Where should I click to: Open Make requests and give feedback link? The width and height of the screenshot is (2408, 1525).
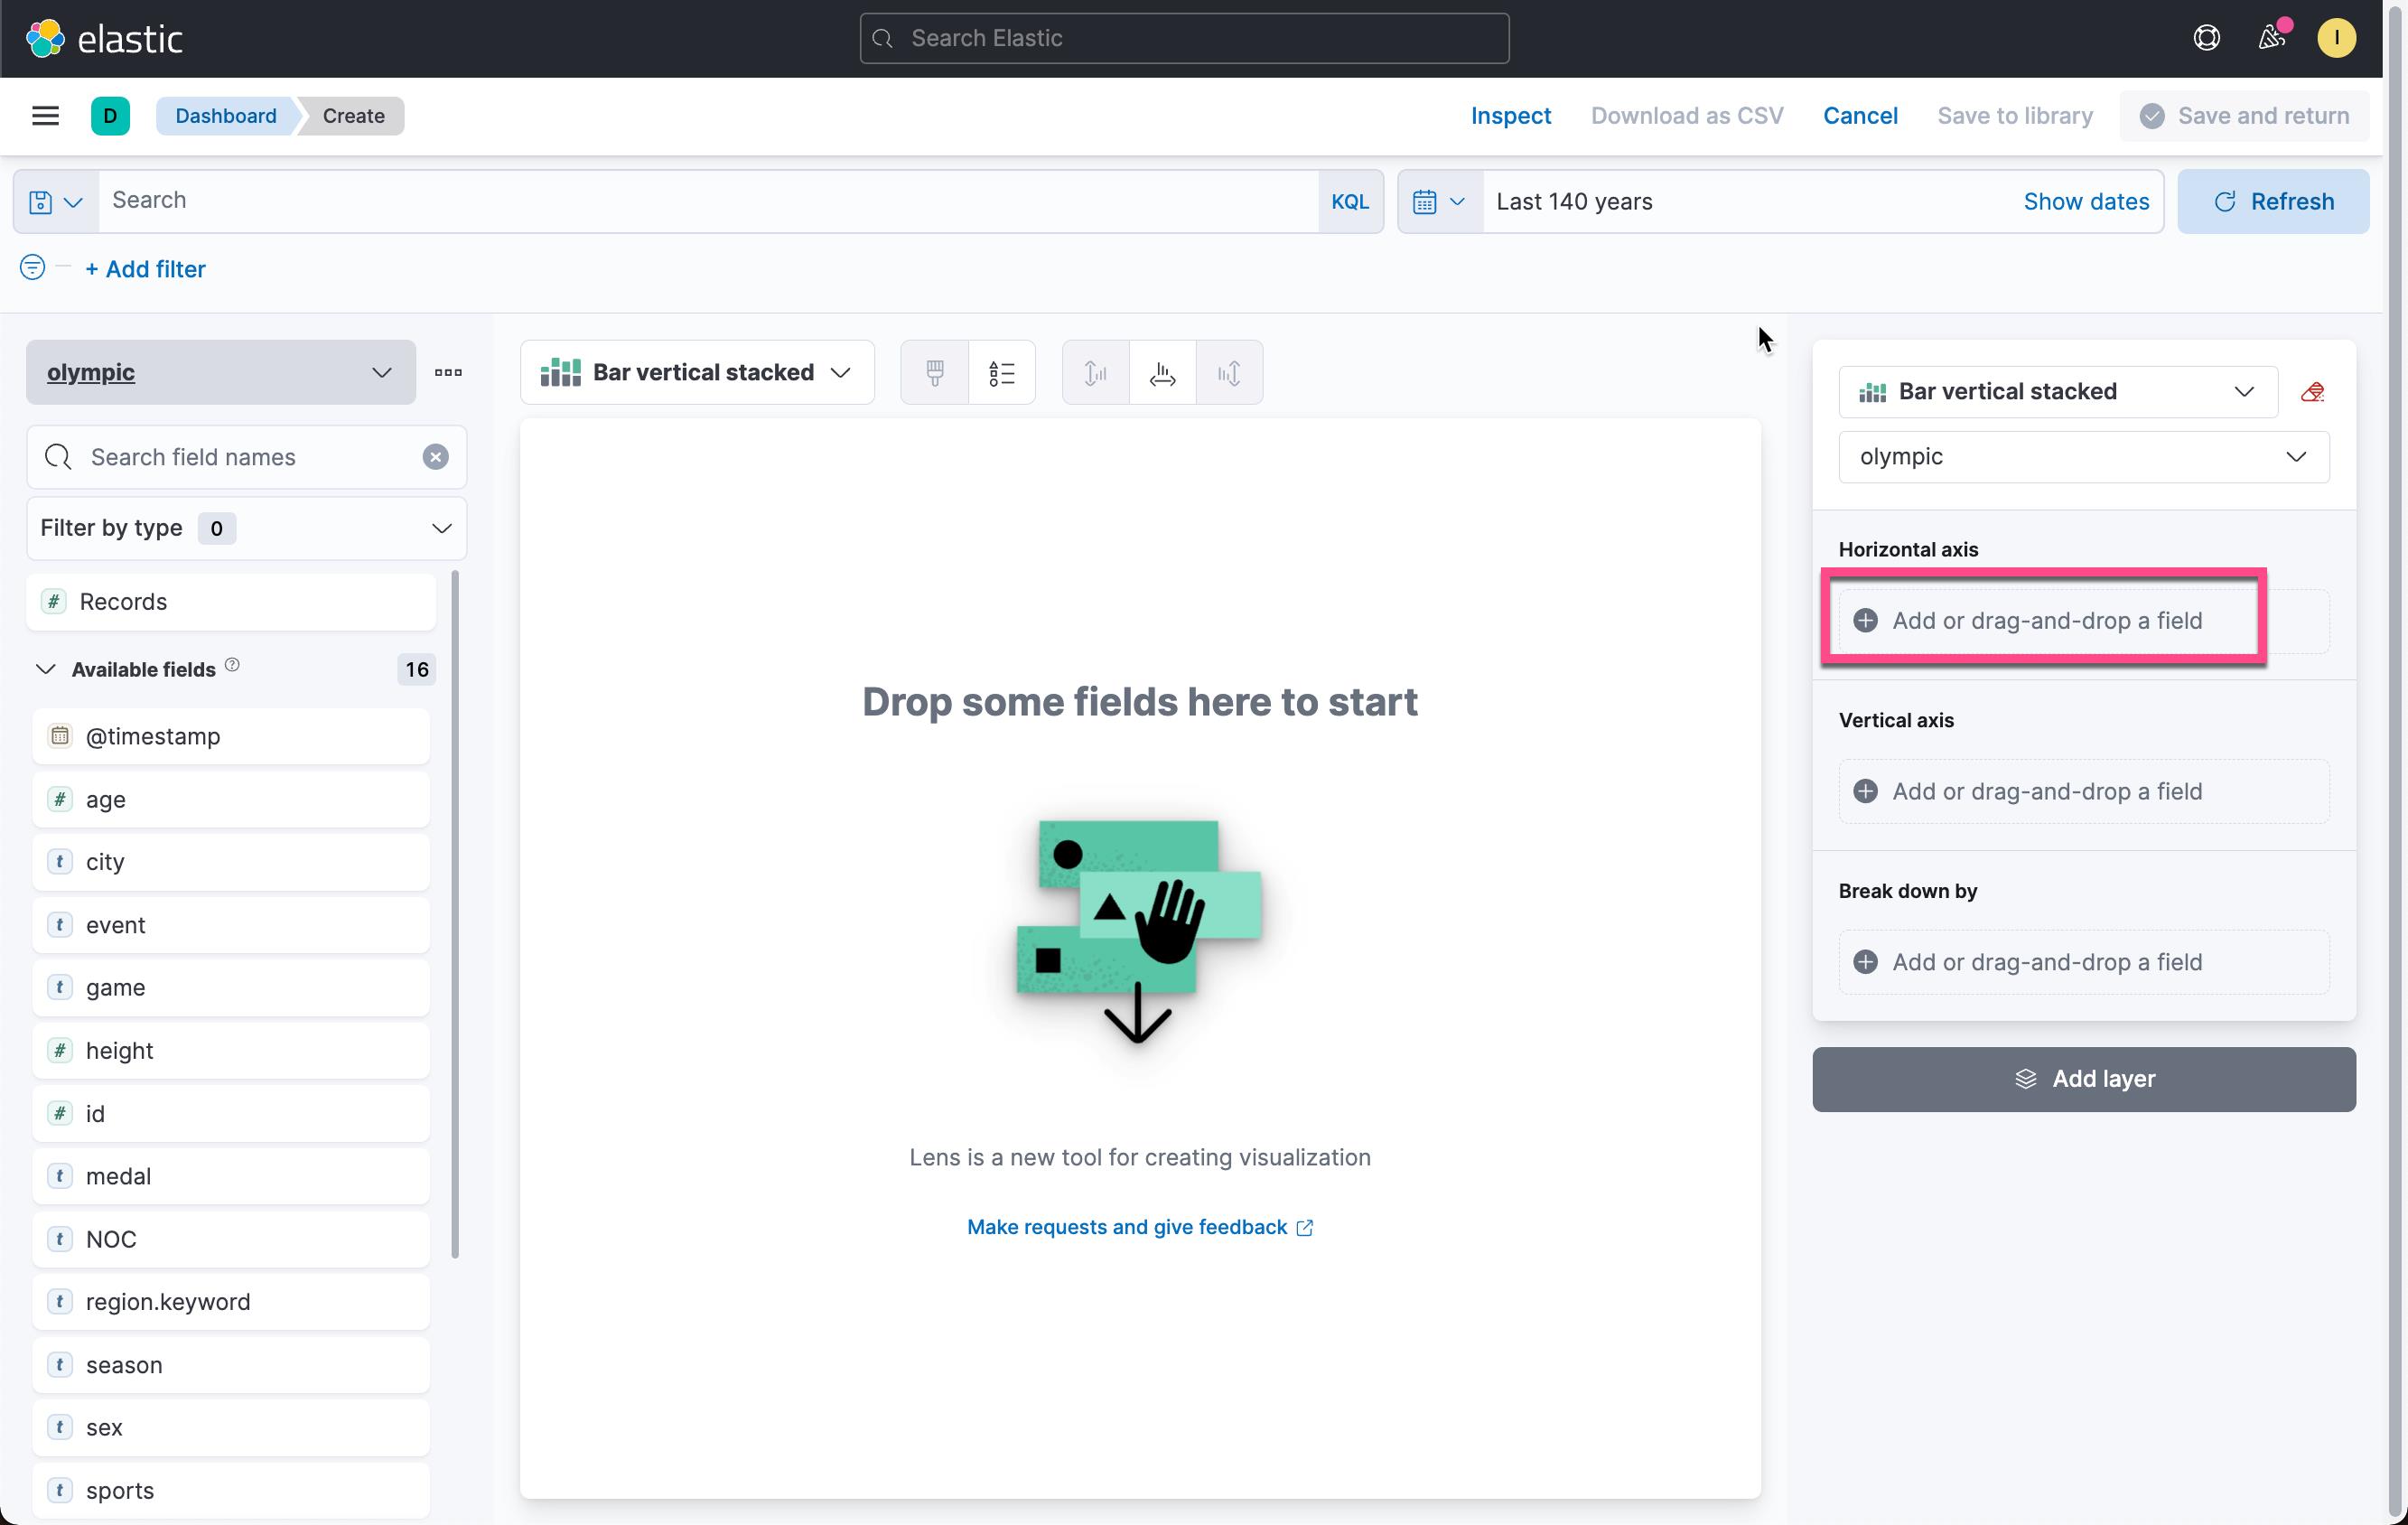coord(1139,1227)
